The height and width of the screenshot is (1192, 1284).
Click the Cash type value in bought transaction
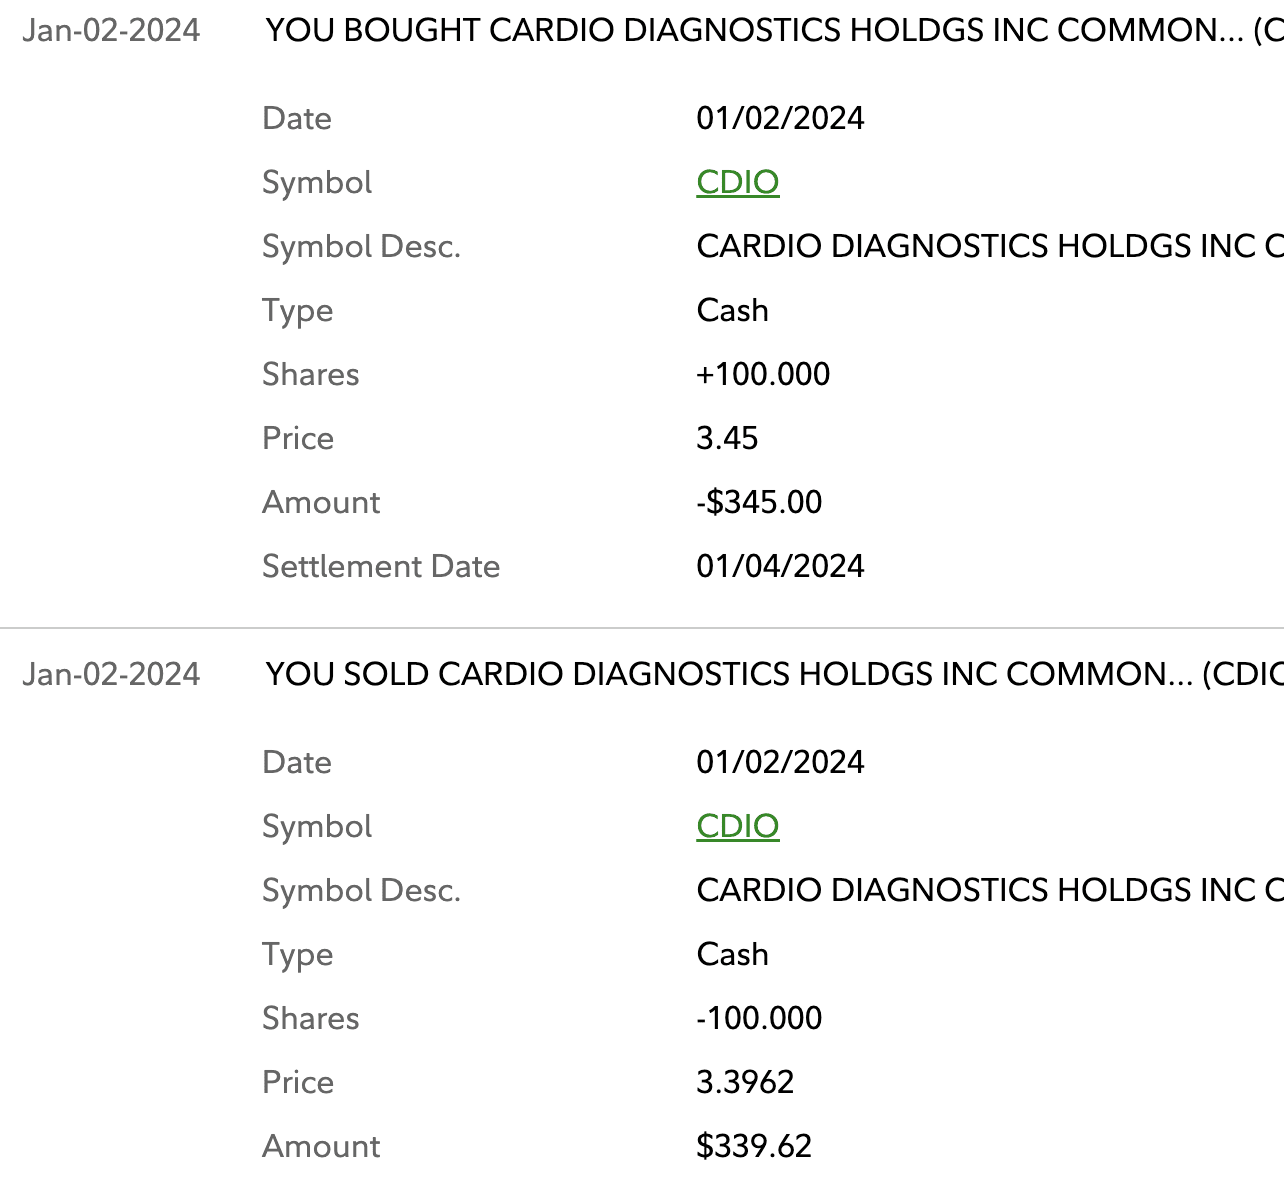[x=732, y=310]
